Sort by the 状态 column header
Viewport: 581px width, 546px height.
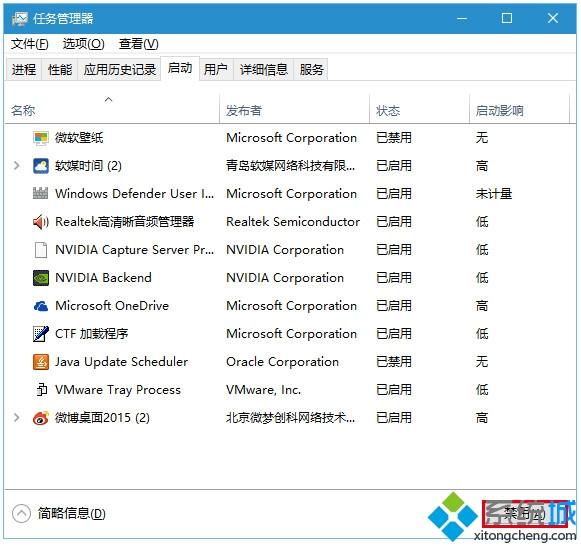coord(419,109)
